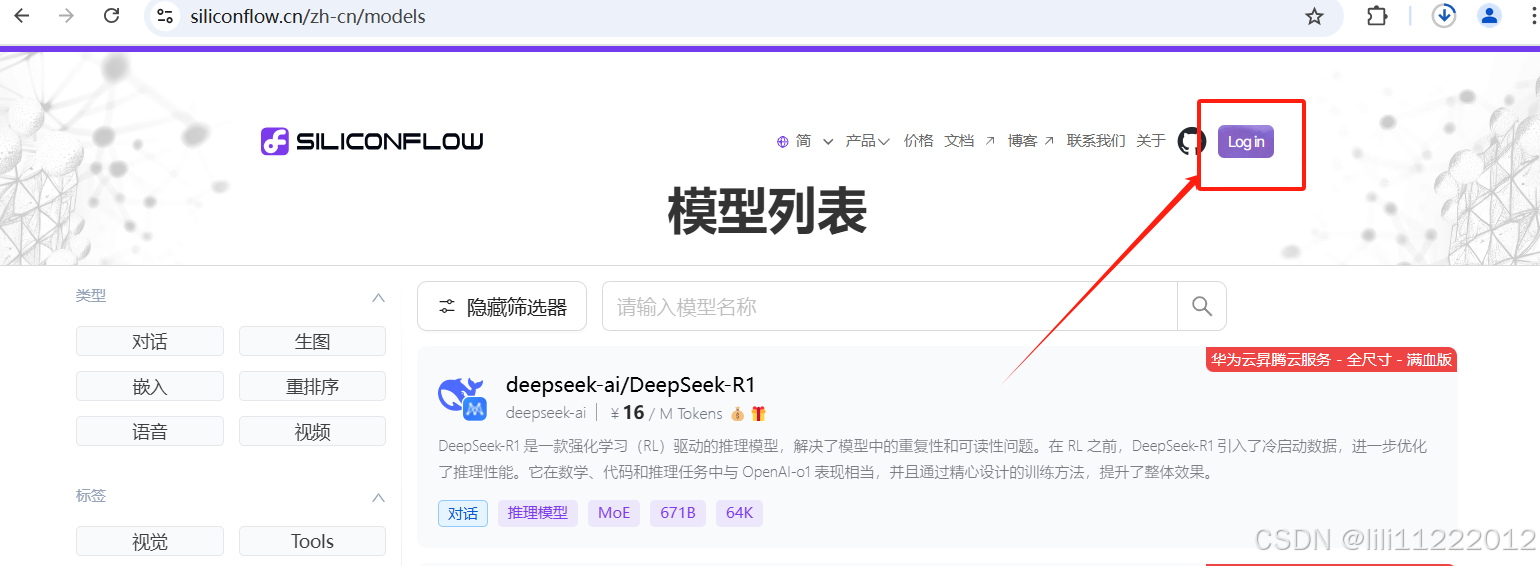Go to 联系我们
This screenshot has width=1540, height=566.
click(1096, 141)
